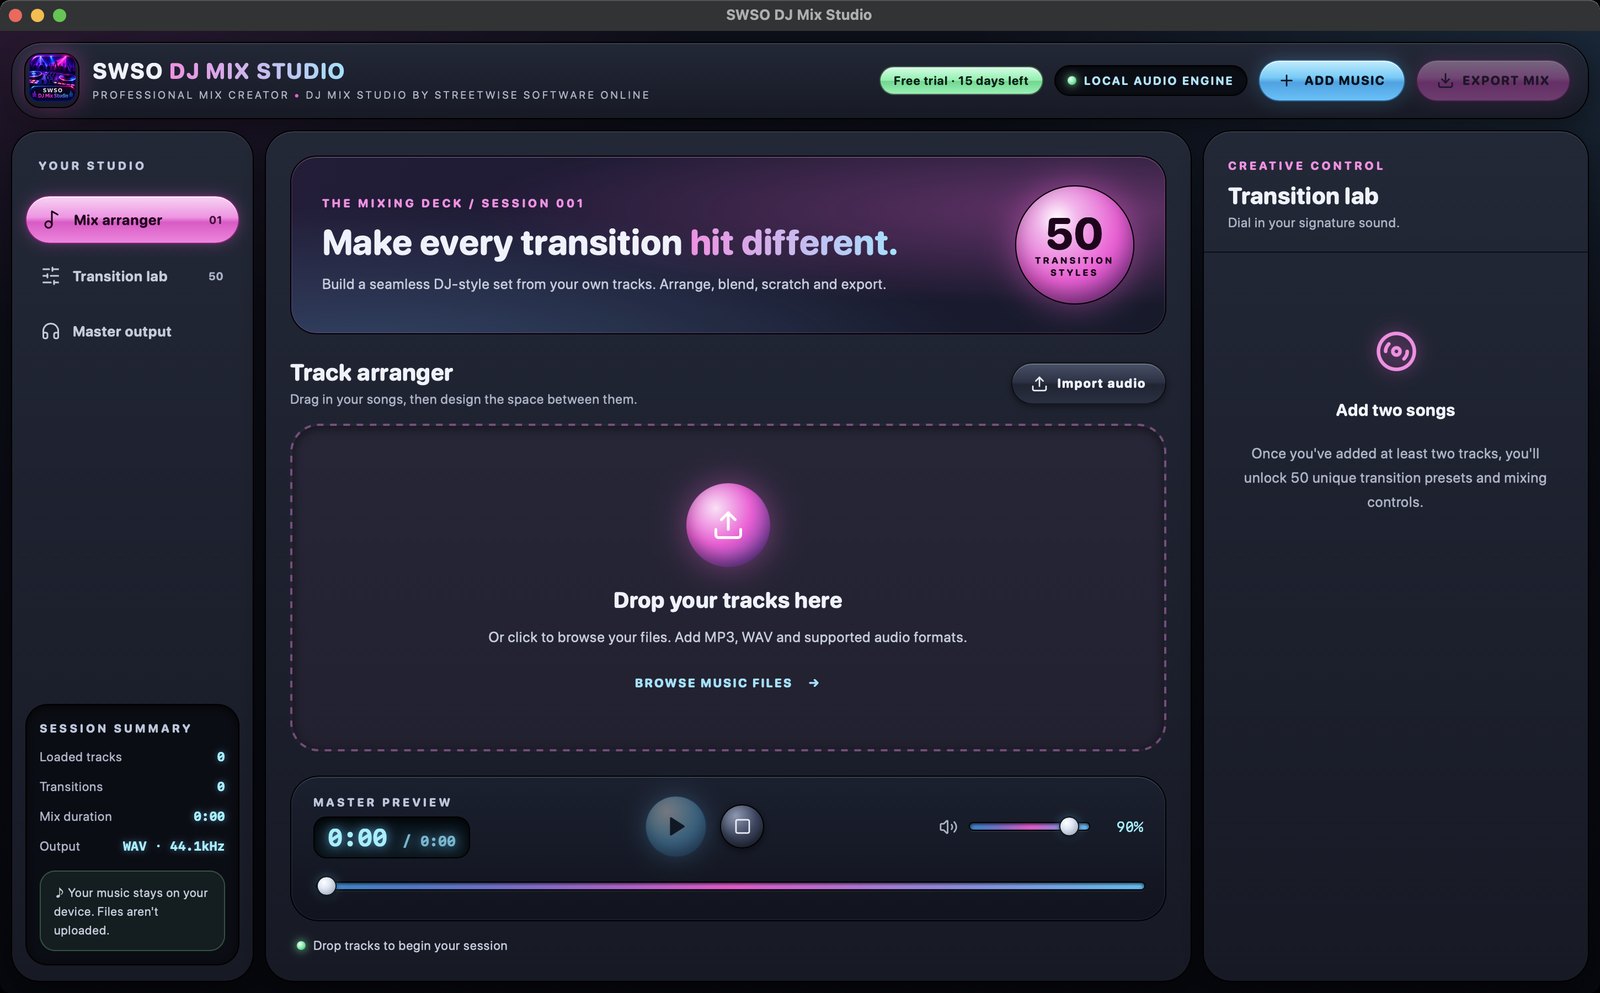Click the Transitions row in Session Summary
Image resolution: width=1600 pixels, height=993 pixels.
132,787
